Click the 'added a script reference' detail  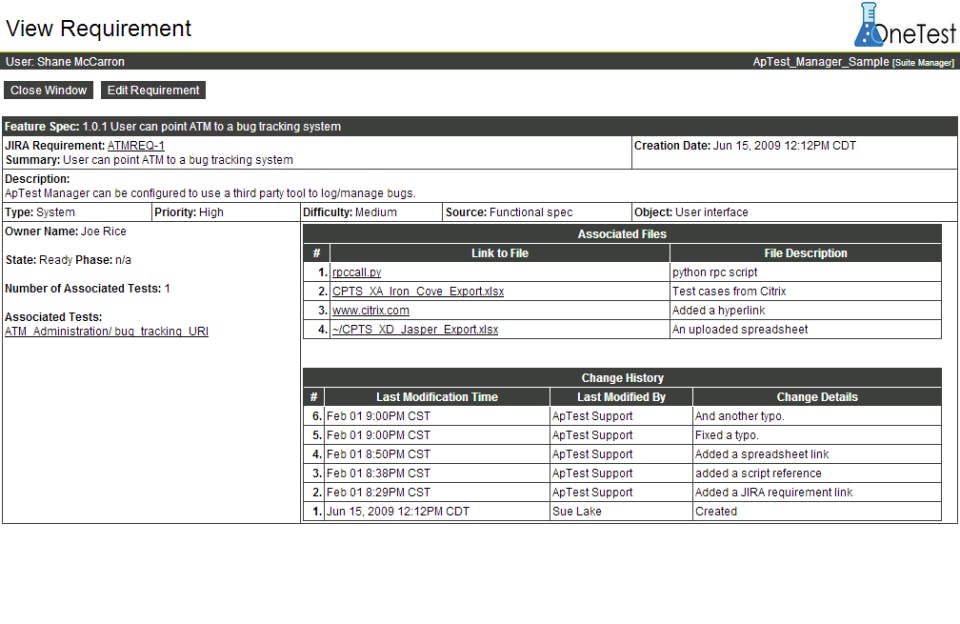[x=817, y=473]
